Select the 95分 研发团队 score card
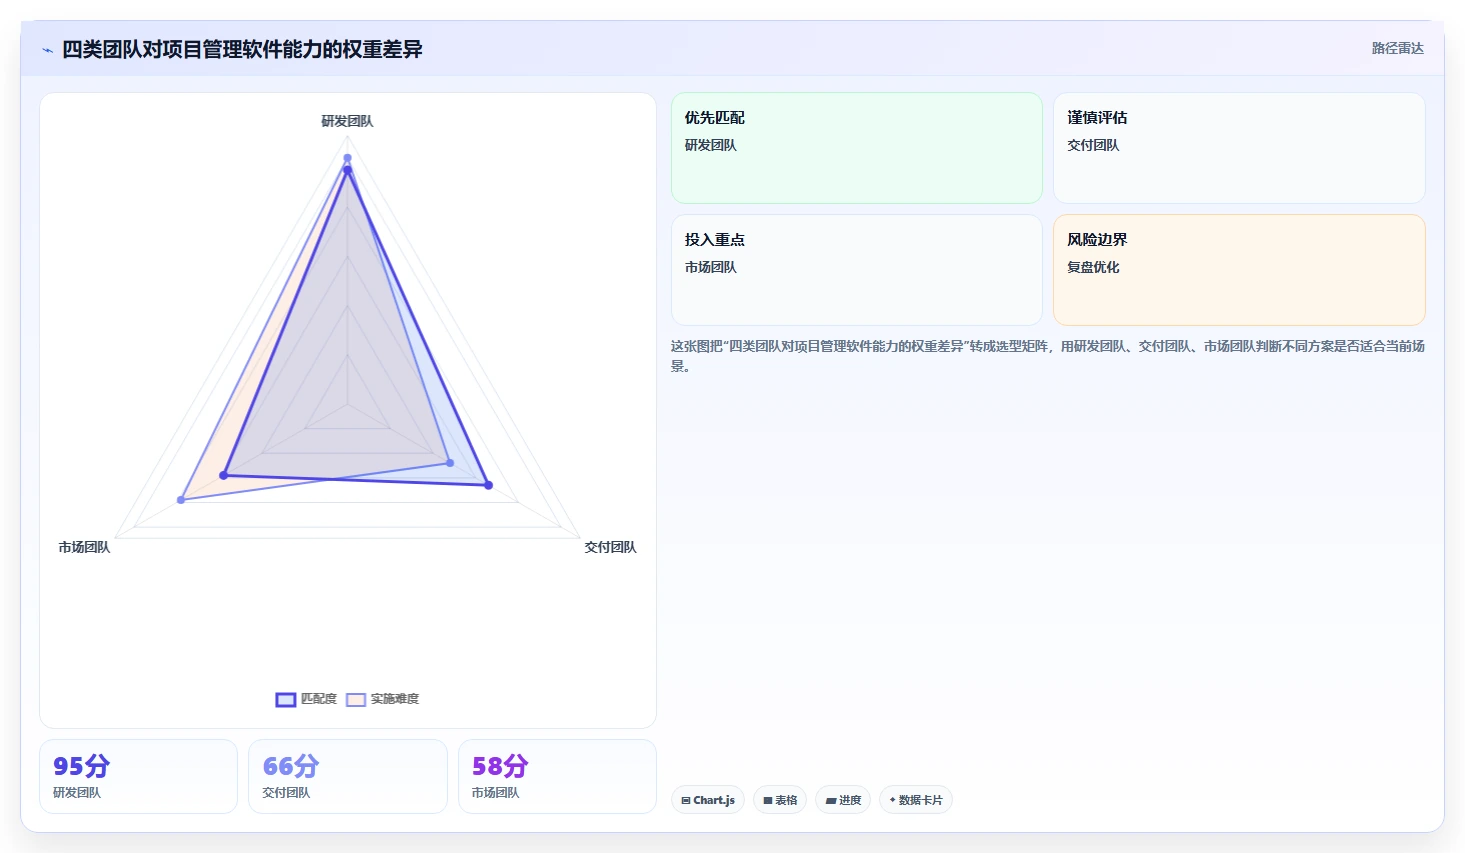This screenshot has height=853, width=1465. point(138,777)
